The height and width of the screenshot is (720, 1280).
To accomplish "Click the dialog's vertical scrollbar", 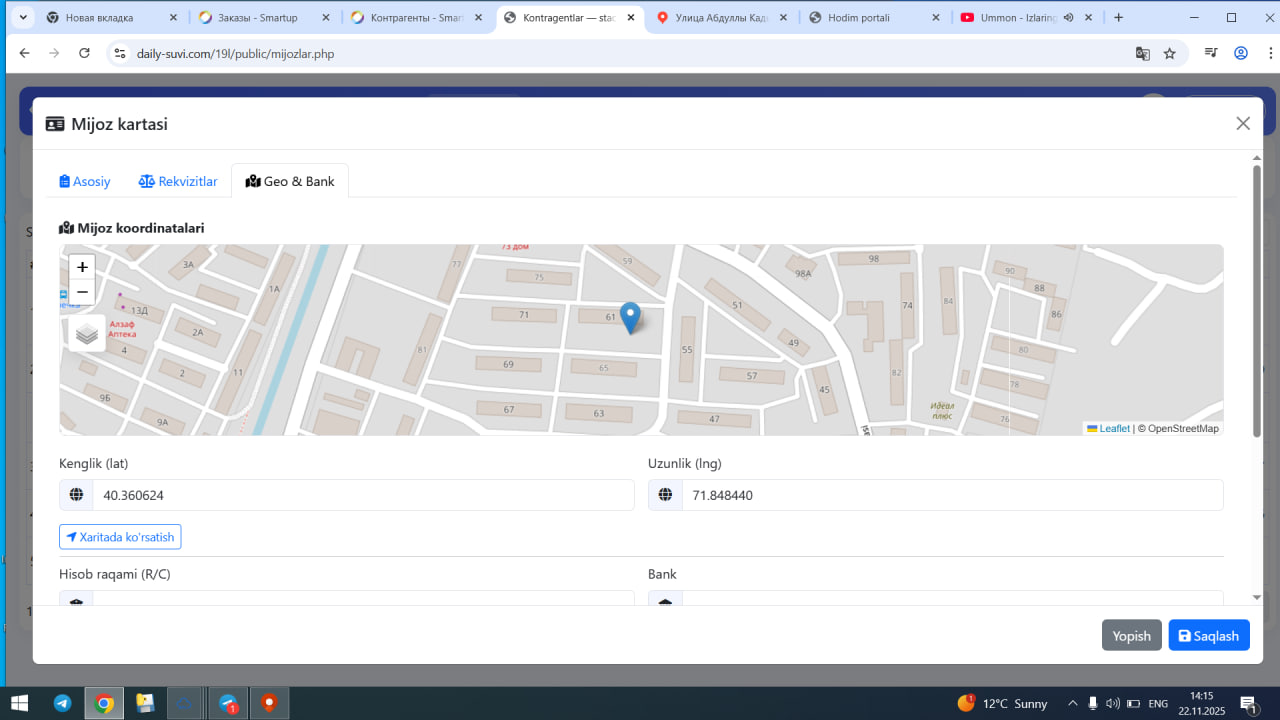I will click(1257, 300).
